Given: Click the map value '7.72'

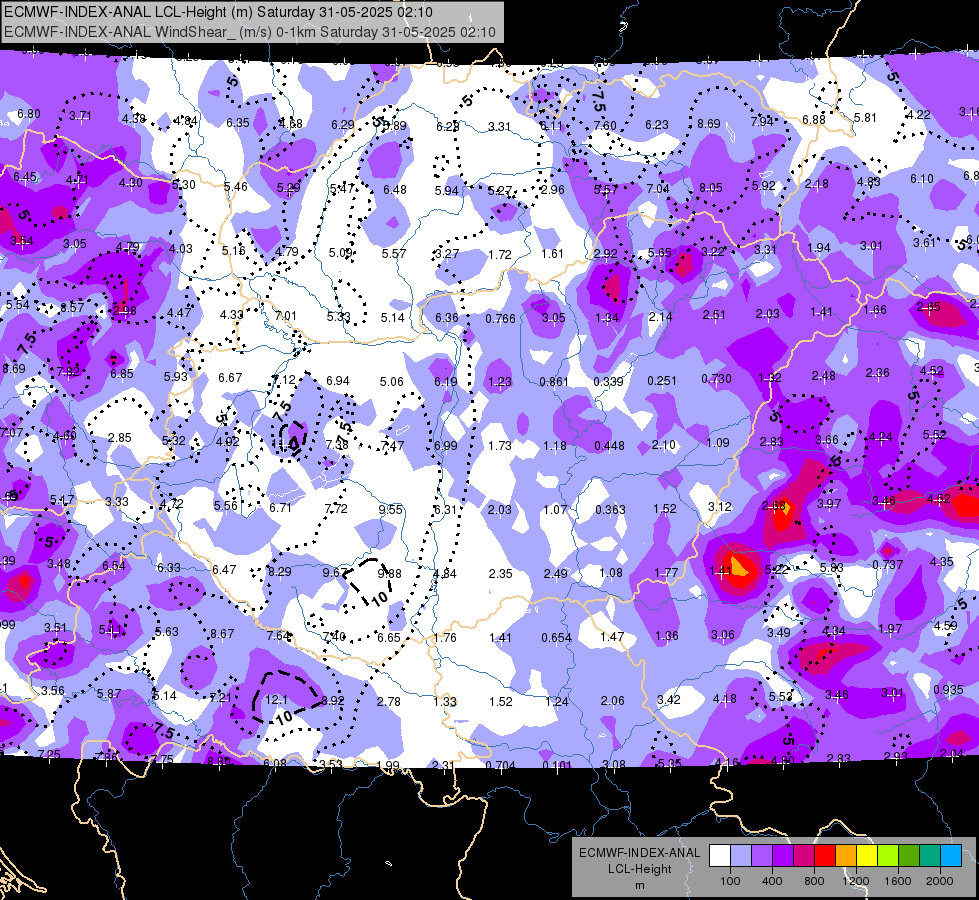Looking at the screenshot, I should [x=336, y=509].
